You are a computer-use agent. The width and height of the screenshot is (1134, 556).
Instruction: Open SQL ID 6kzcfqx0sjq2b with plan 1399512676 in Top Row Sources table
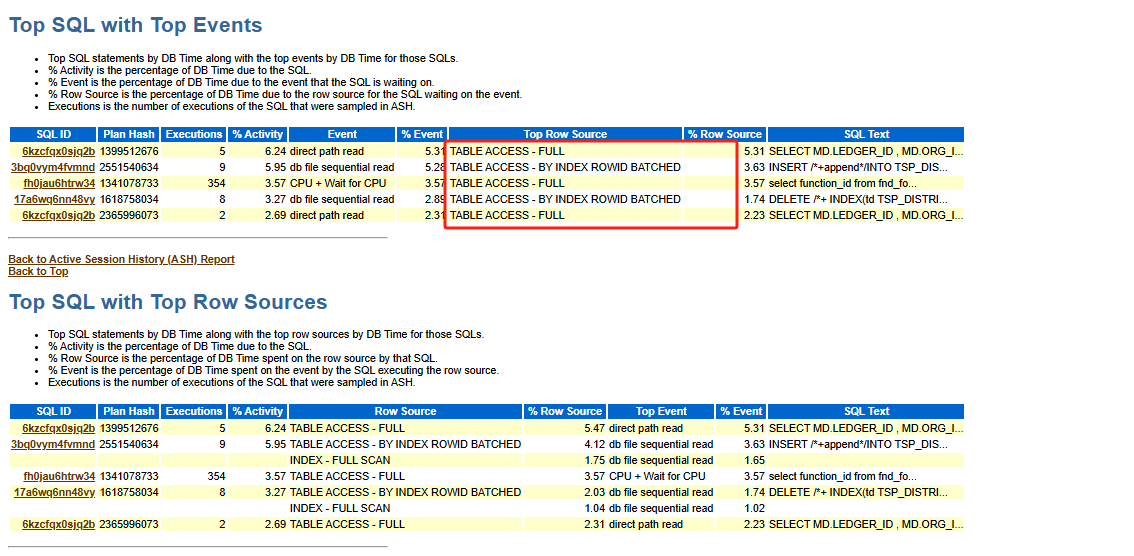tap(59, 428)
